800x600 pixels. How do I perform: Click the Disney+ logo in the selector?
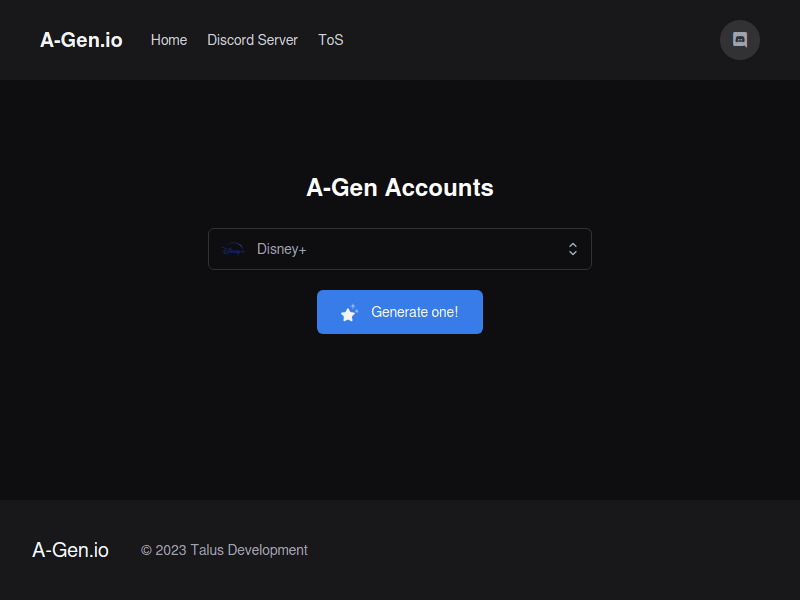233,249
